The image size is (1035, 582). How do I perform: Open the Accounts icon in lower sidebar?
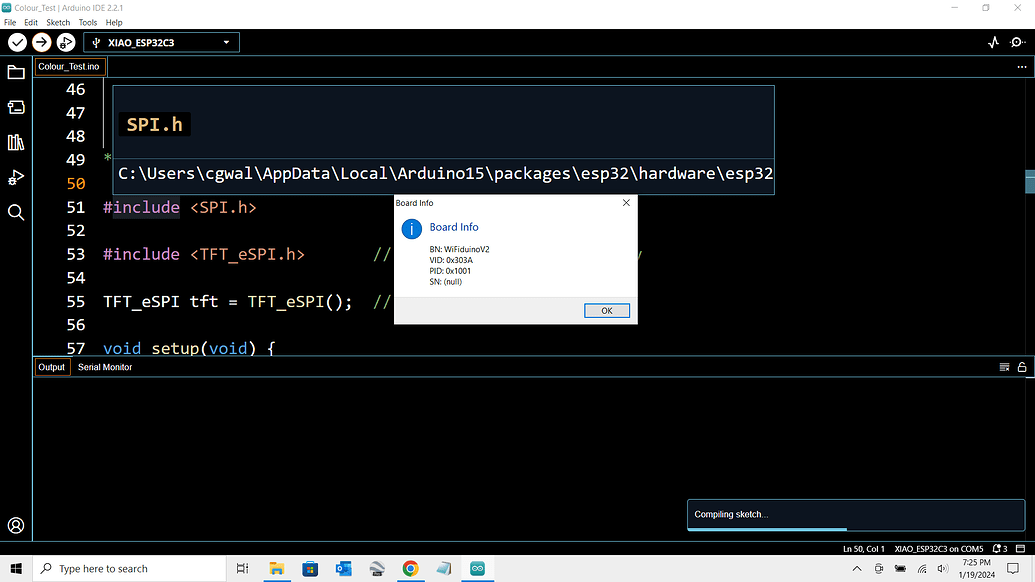15,525
